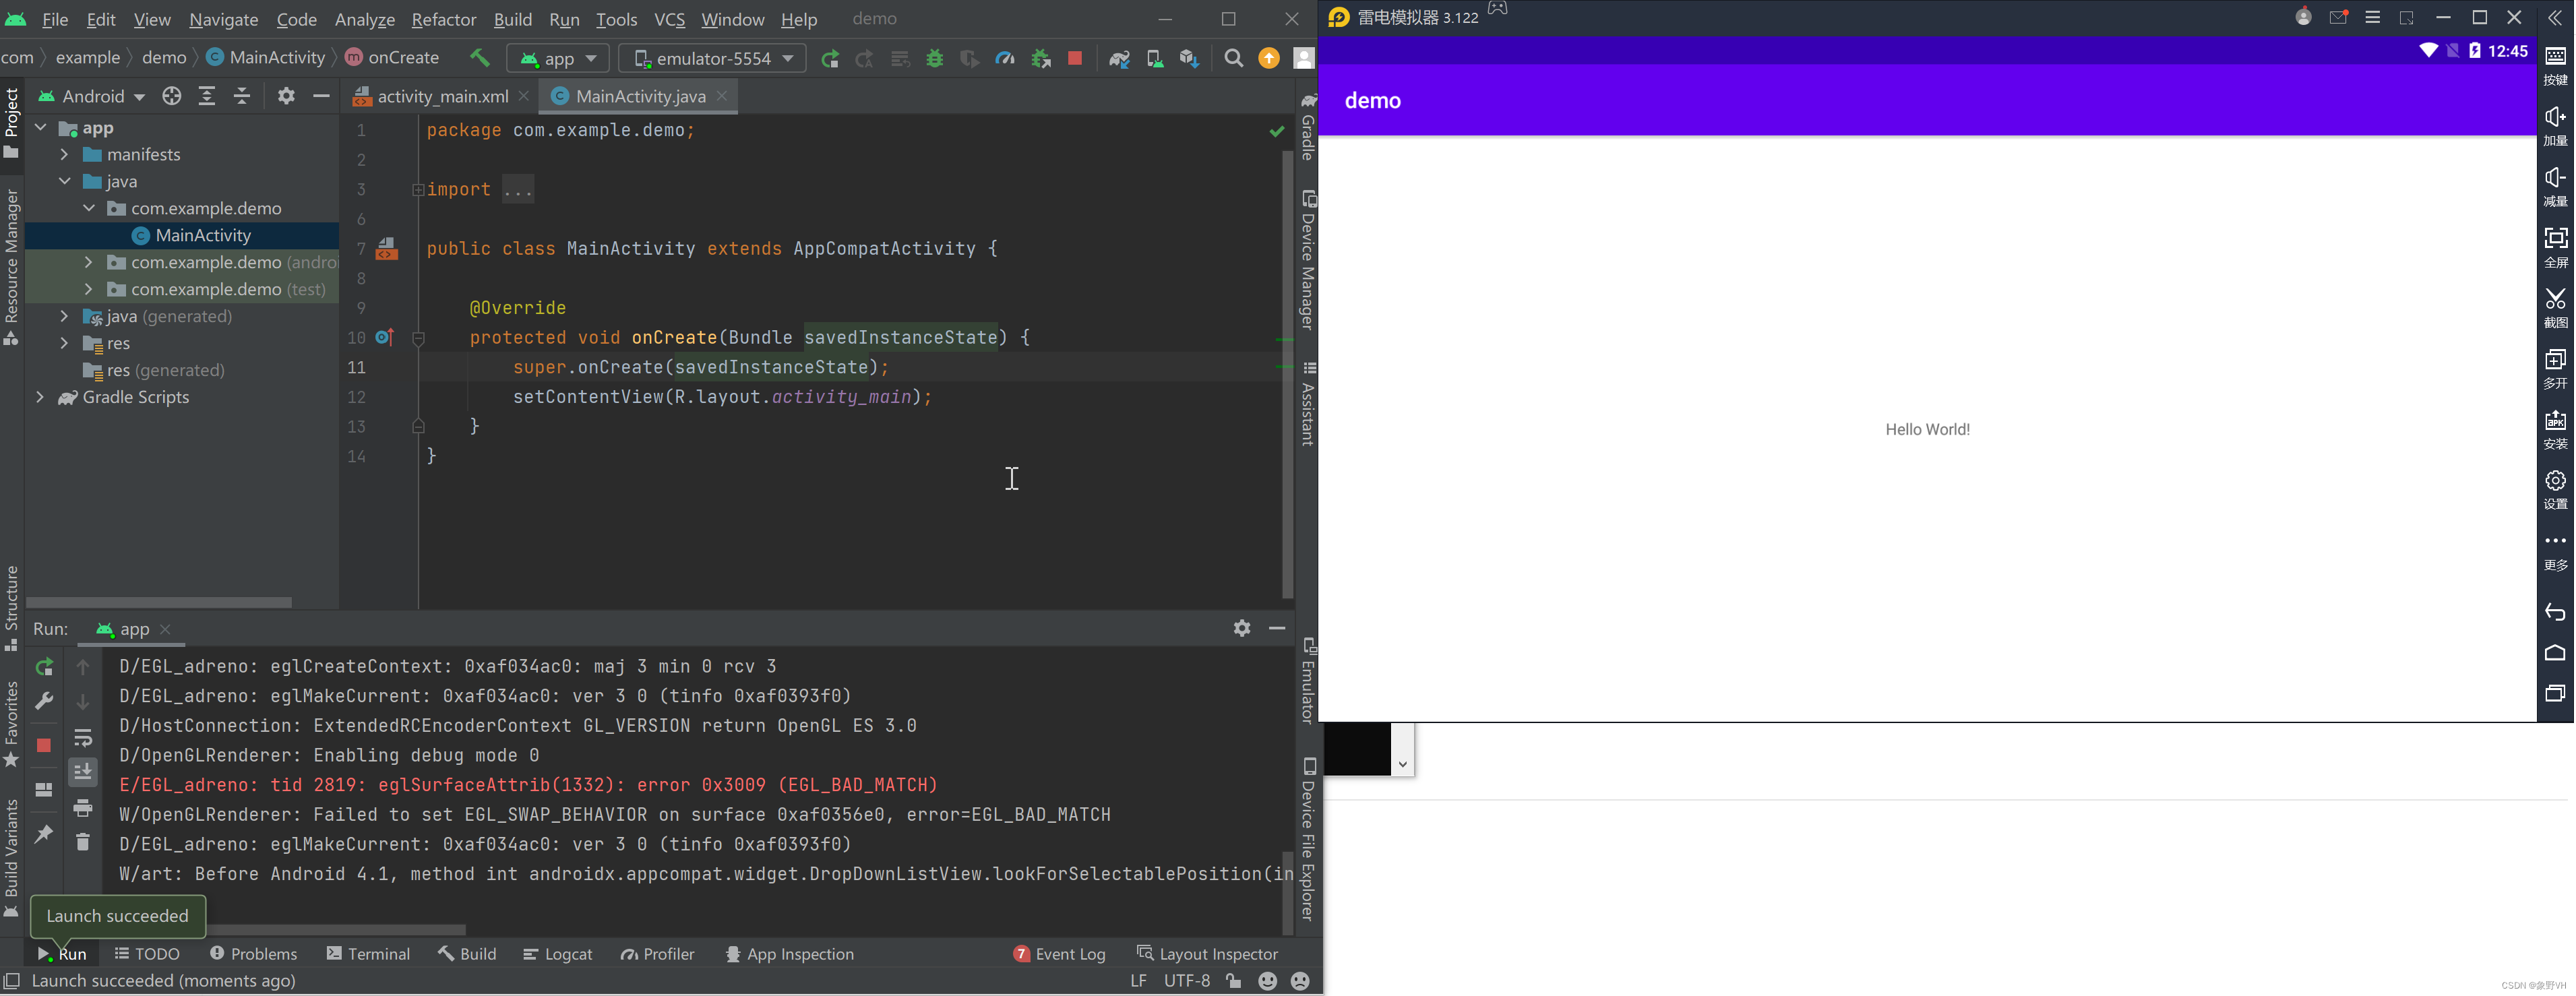Click the Sync Project with Gradle Files icon
The width and height of the screenshot is (2576, 996).
[1119, 58]
